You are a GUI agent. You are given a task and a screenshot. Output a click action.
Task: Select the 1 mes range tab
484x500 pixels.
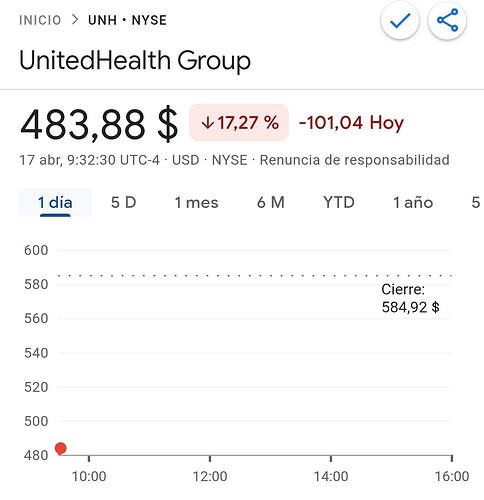point(196,203)
